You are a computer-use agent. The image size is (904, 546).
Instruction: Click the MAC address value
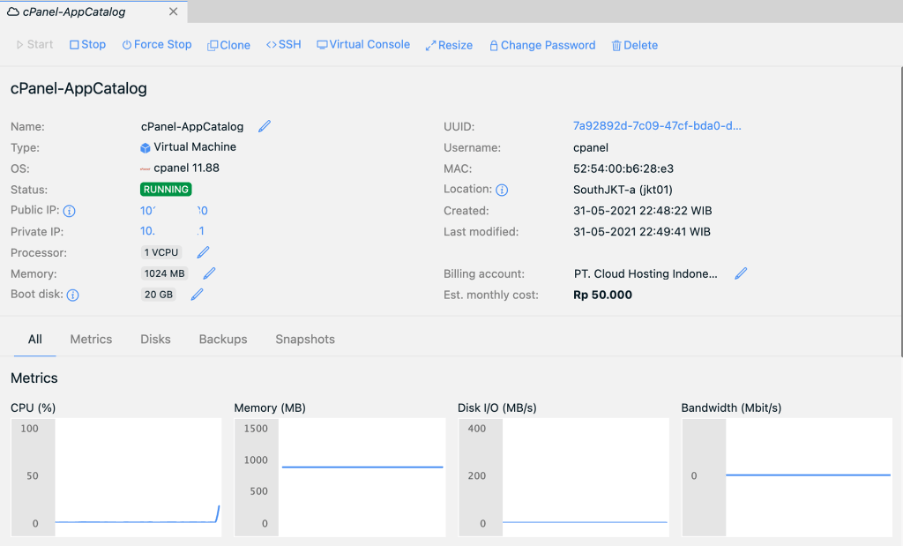(x=624, y=168)
